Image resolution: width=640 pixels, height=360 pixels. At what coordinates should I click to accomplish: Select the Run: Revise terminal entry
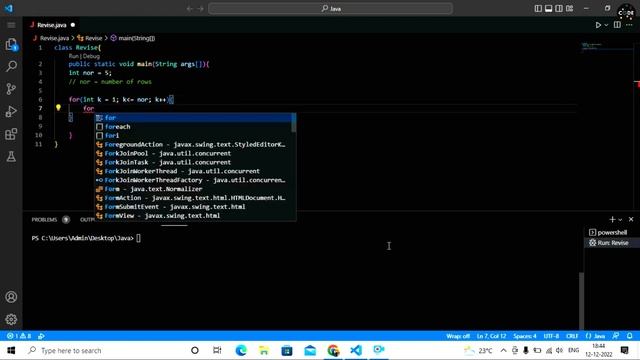(612, 243)
